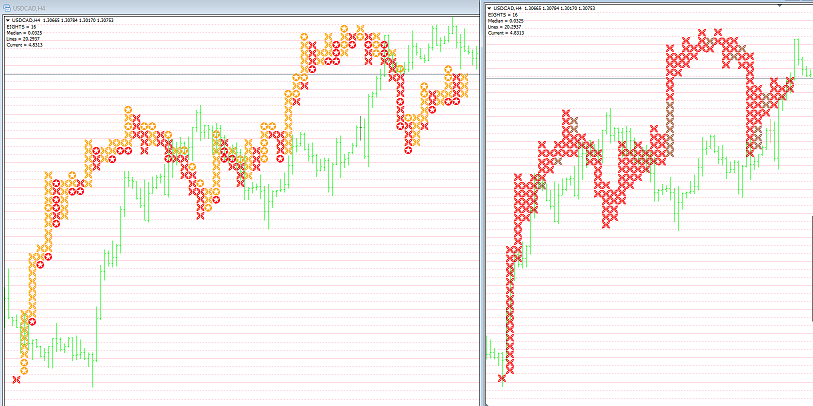This screenshot has width=813, height=406.
Task: Click 'Median = 0.0325' text in left chart
Action: coord(24,33)
